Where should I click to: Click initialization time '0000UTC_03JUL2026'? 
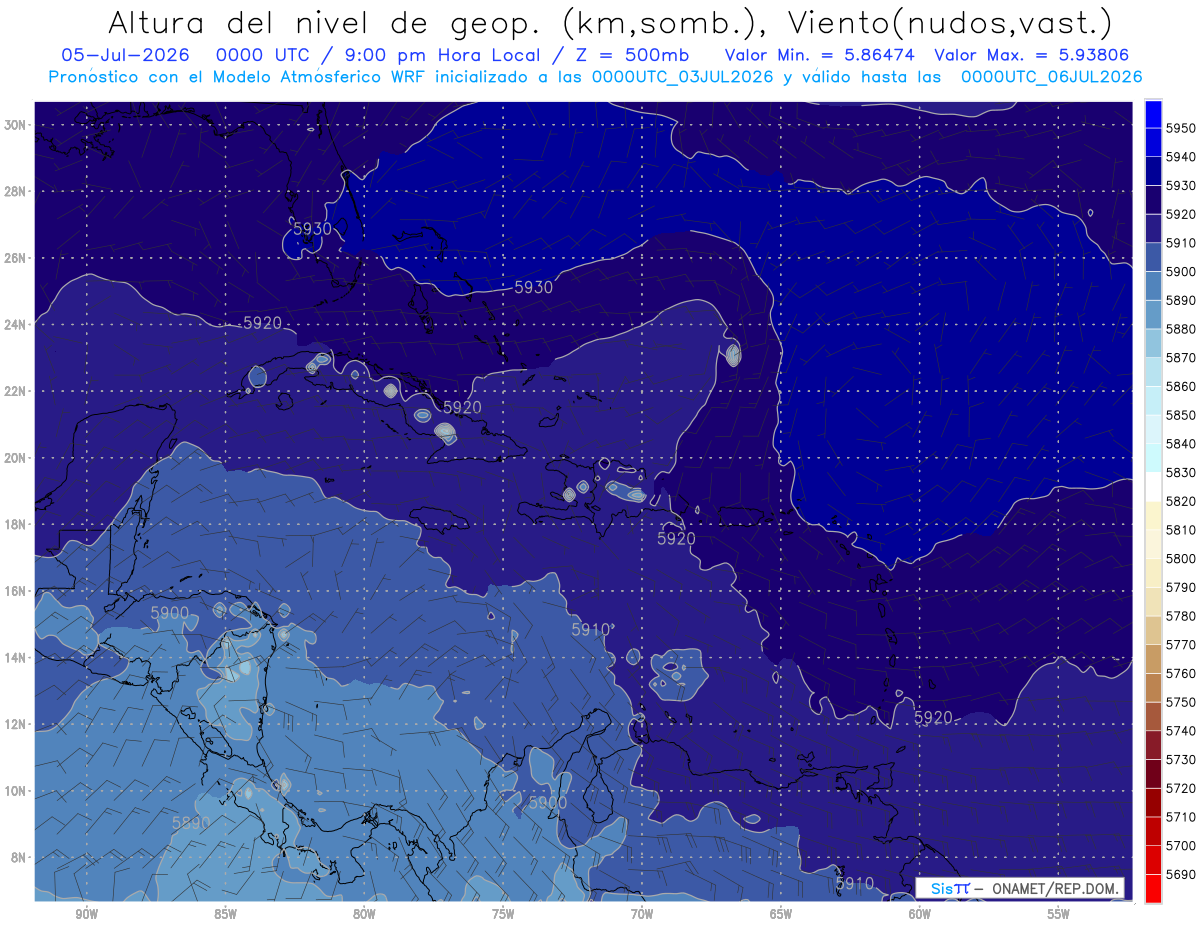tap(683, 76)
